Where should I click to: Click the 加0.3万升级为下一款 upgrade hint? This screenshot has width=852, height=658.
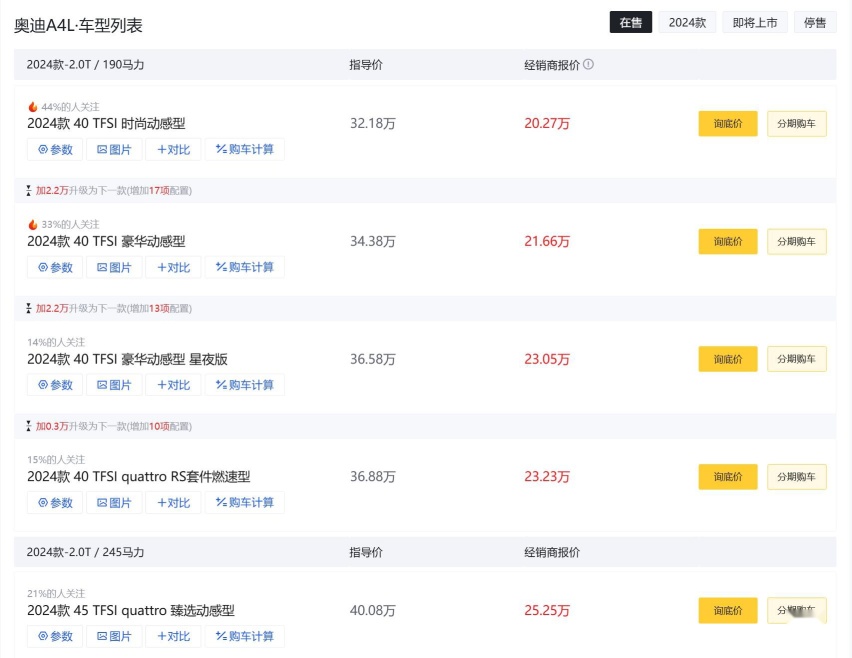click(114, 426)
